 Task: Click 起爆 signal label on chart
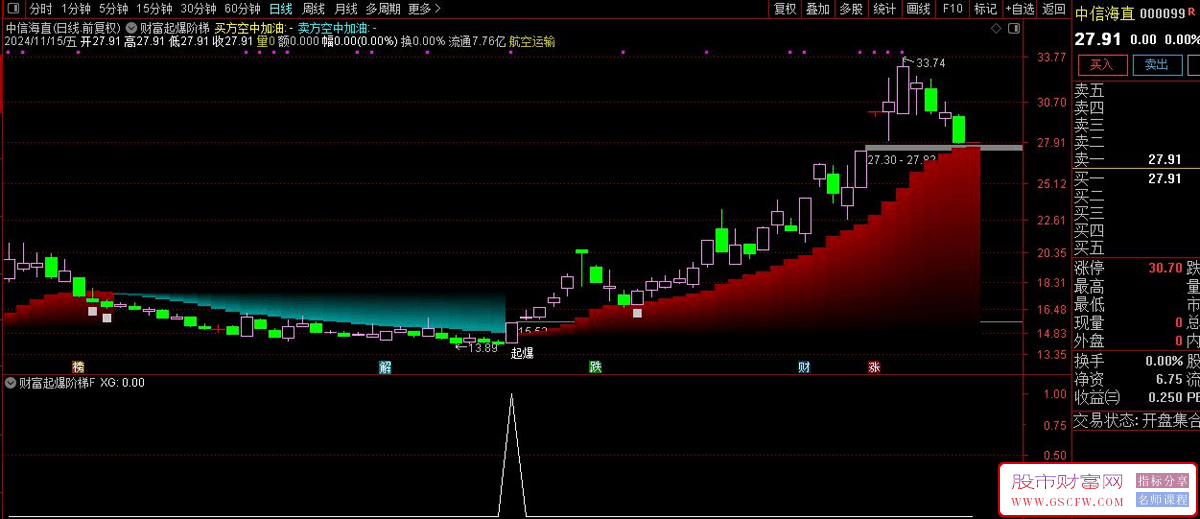click(x=522, y=353)
